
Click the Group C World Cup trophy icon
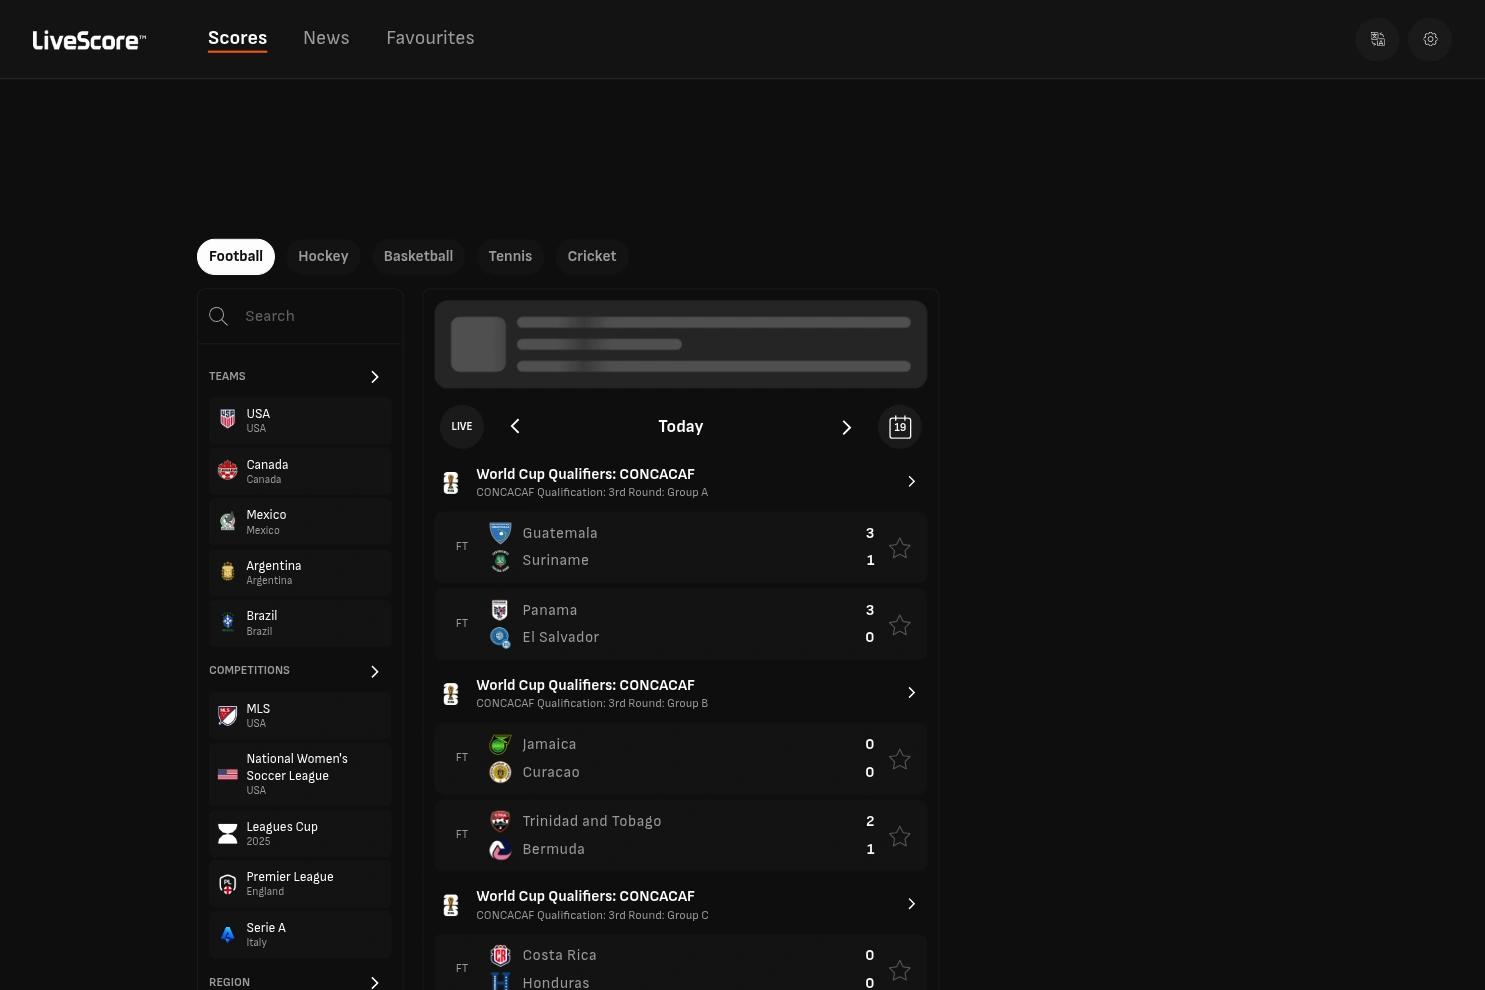pos(451,905)
